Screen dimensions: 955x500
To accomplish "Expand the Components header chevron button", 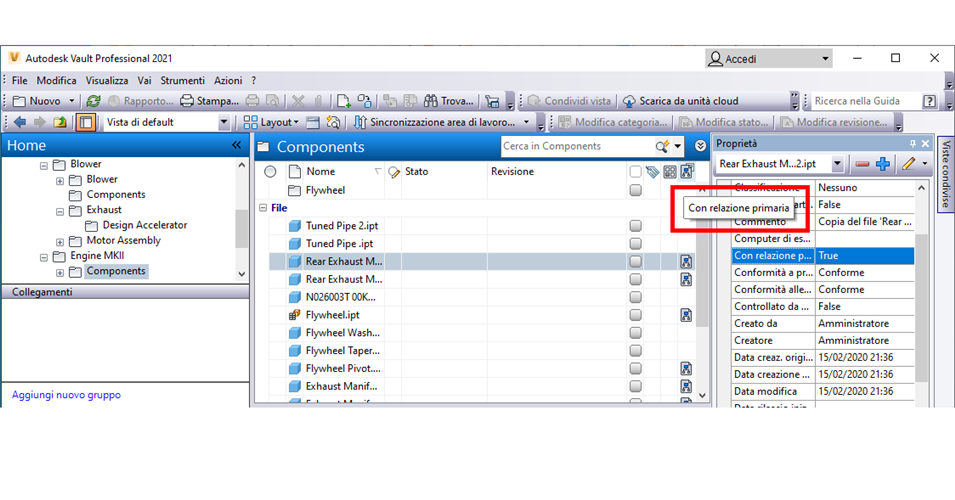I will point(700,146).
